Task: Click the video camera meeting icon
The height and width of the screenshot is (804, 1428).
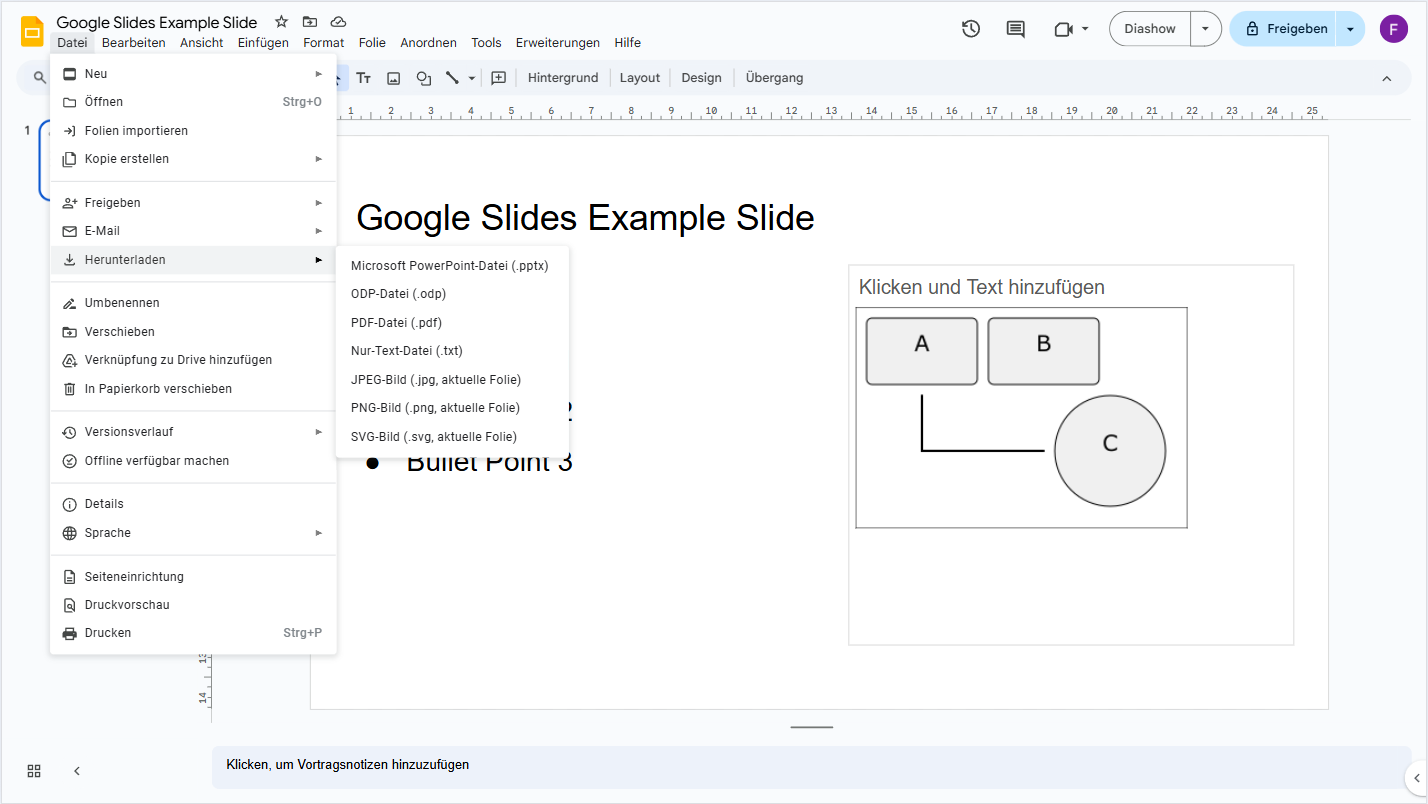Action: [x=1063, y=29]
